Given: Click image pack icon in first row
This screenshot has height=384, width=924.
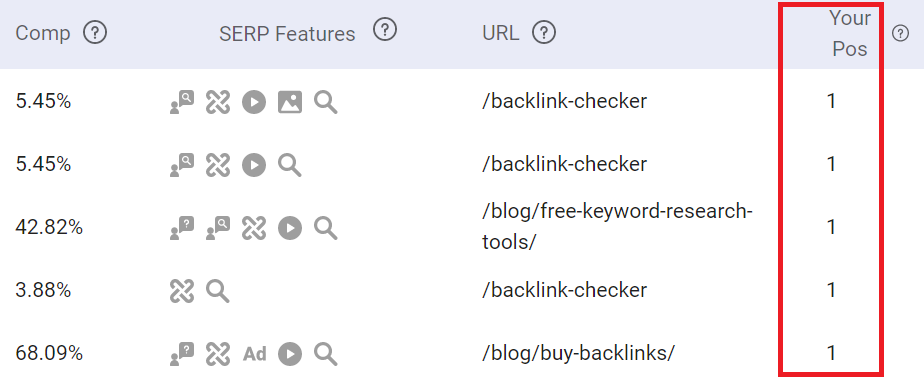Looking at the screenshot, I should click(x=290, y=102).
